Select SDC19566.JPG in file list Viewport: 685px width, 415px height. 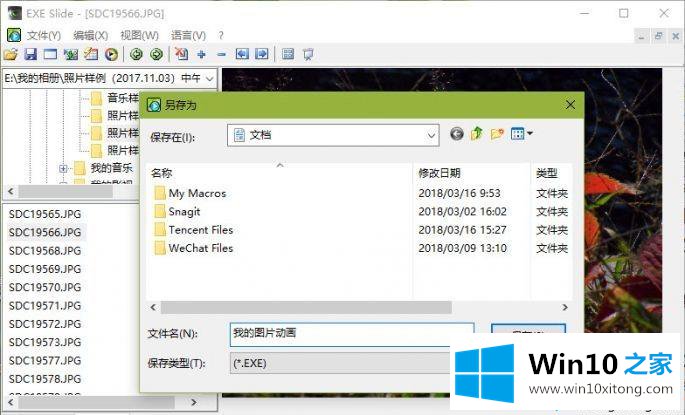(x=45, y=232)
